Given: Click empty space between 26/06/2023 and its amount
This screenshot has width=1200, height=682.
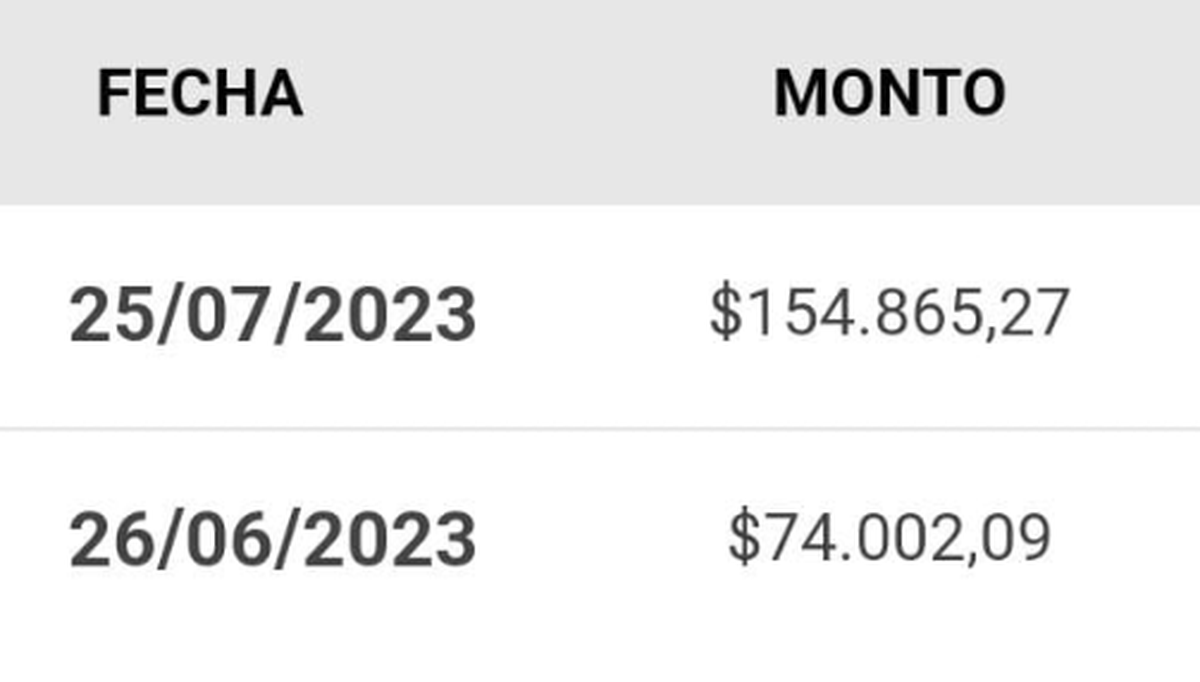Looking at the screenshot, I should tap(600, 540).
